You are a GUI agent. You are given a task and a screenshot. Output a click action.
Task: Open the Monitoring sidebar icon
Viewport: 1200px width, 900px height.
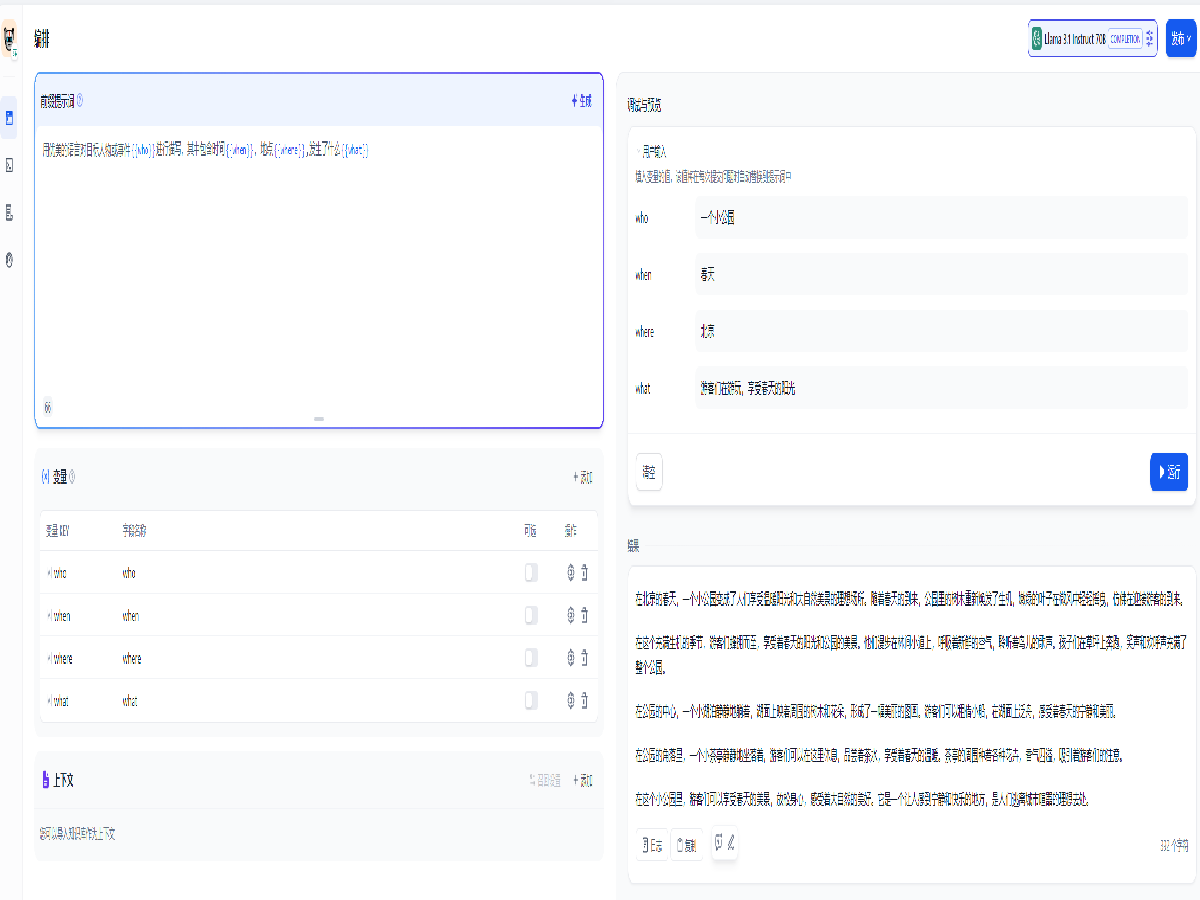[x=9, y=259]
